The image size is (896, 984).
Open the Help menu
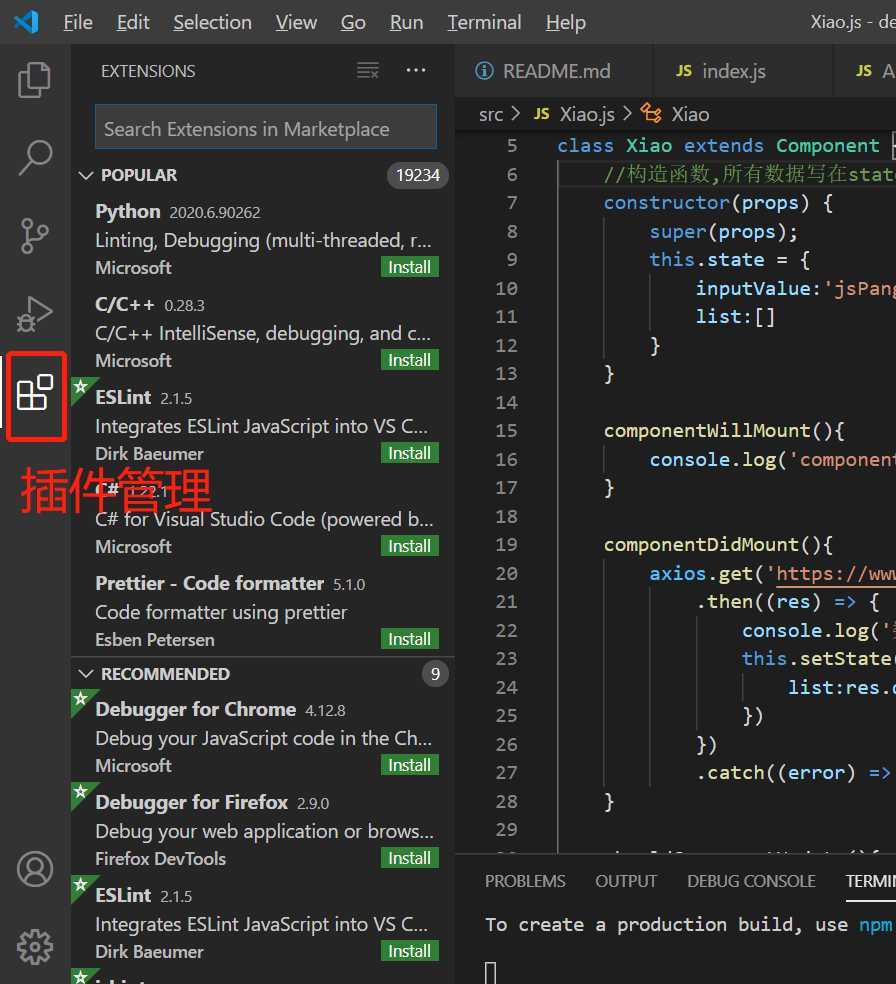(565, 23)
